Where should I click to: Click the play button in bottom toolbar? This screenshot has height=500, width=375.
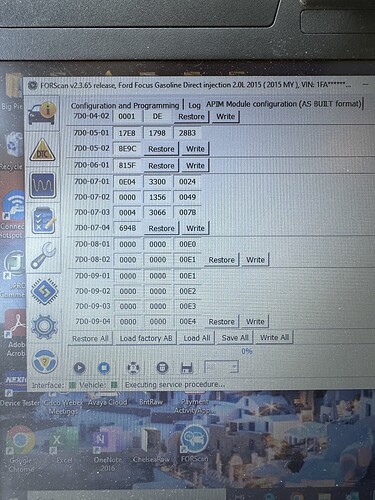(79, 368)
